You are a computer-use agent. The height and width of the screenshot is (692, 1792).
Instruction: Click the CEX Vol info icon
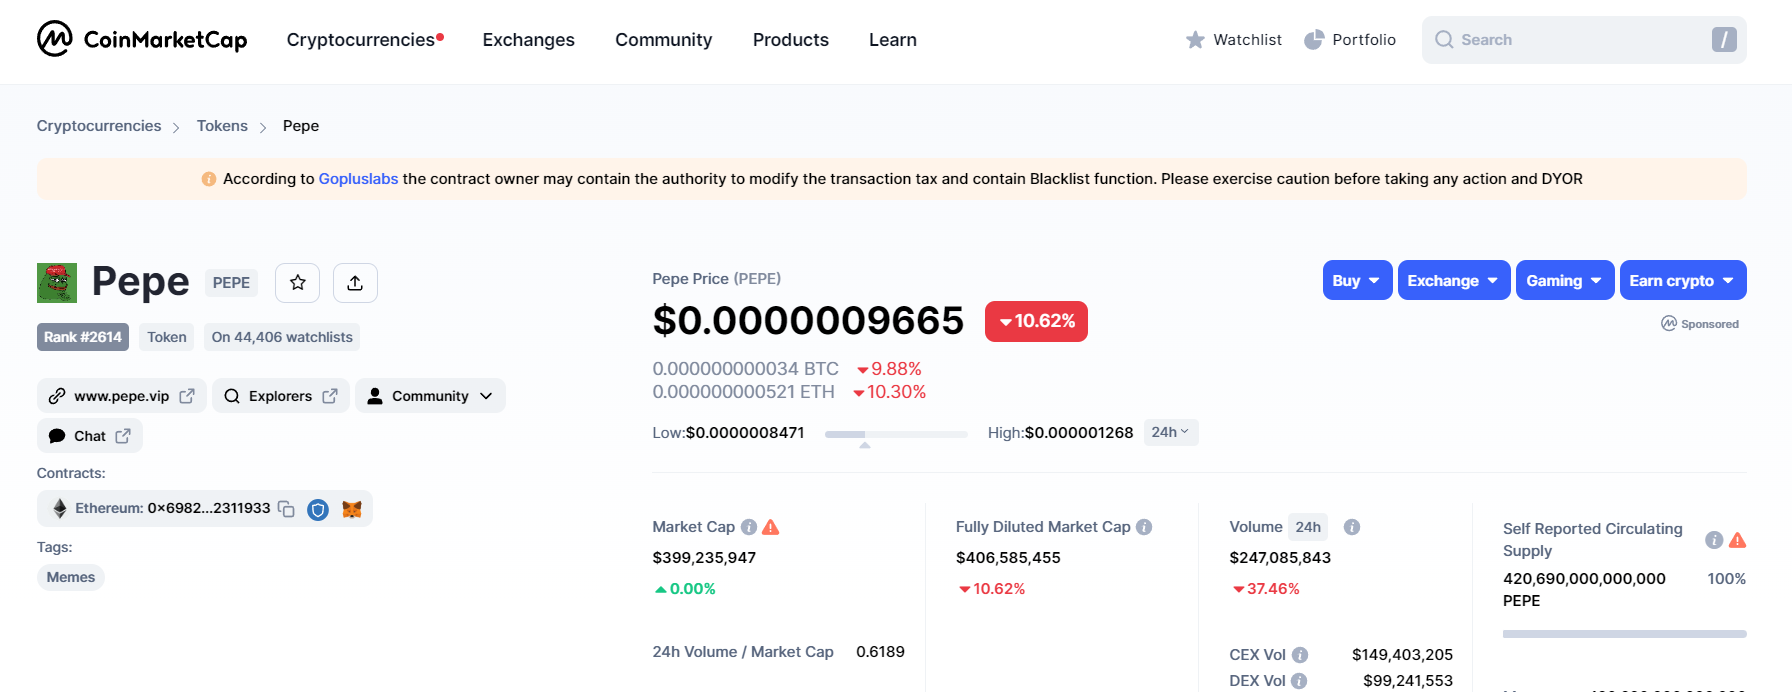pyautogui.click(x=1300, y=655)
